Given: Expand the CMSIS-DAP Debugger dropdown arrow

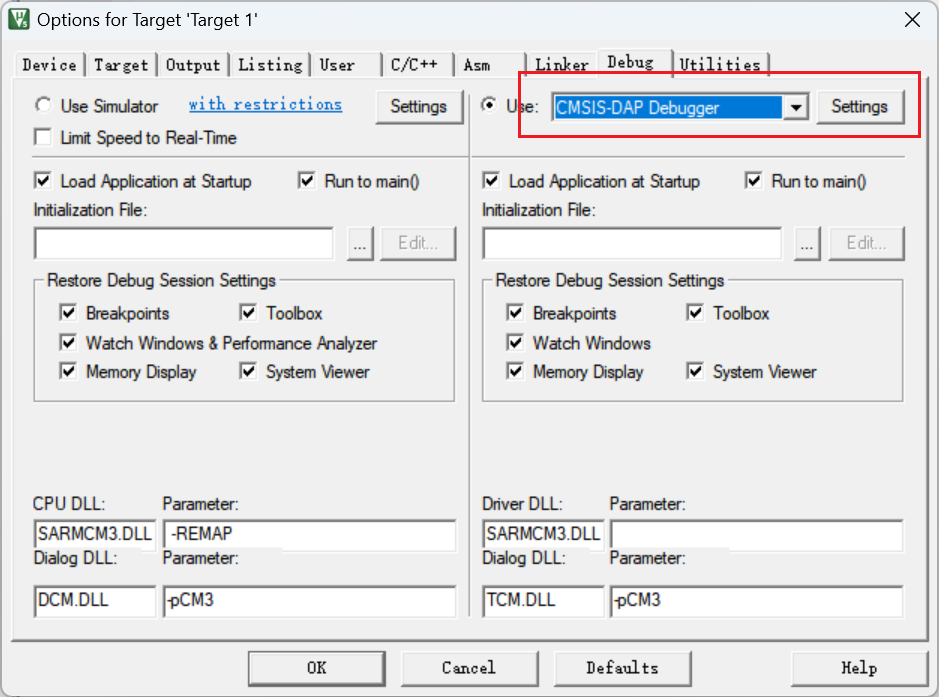Looking at the screenshot, I should [796, 107].
